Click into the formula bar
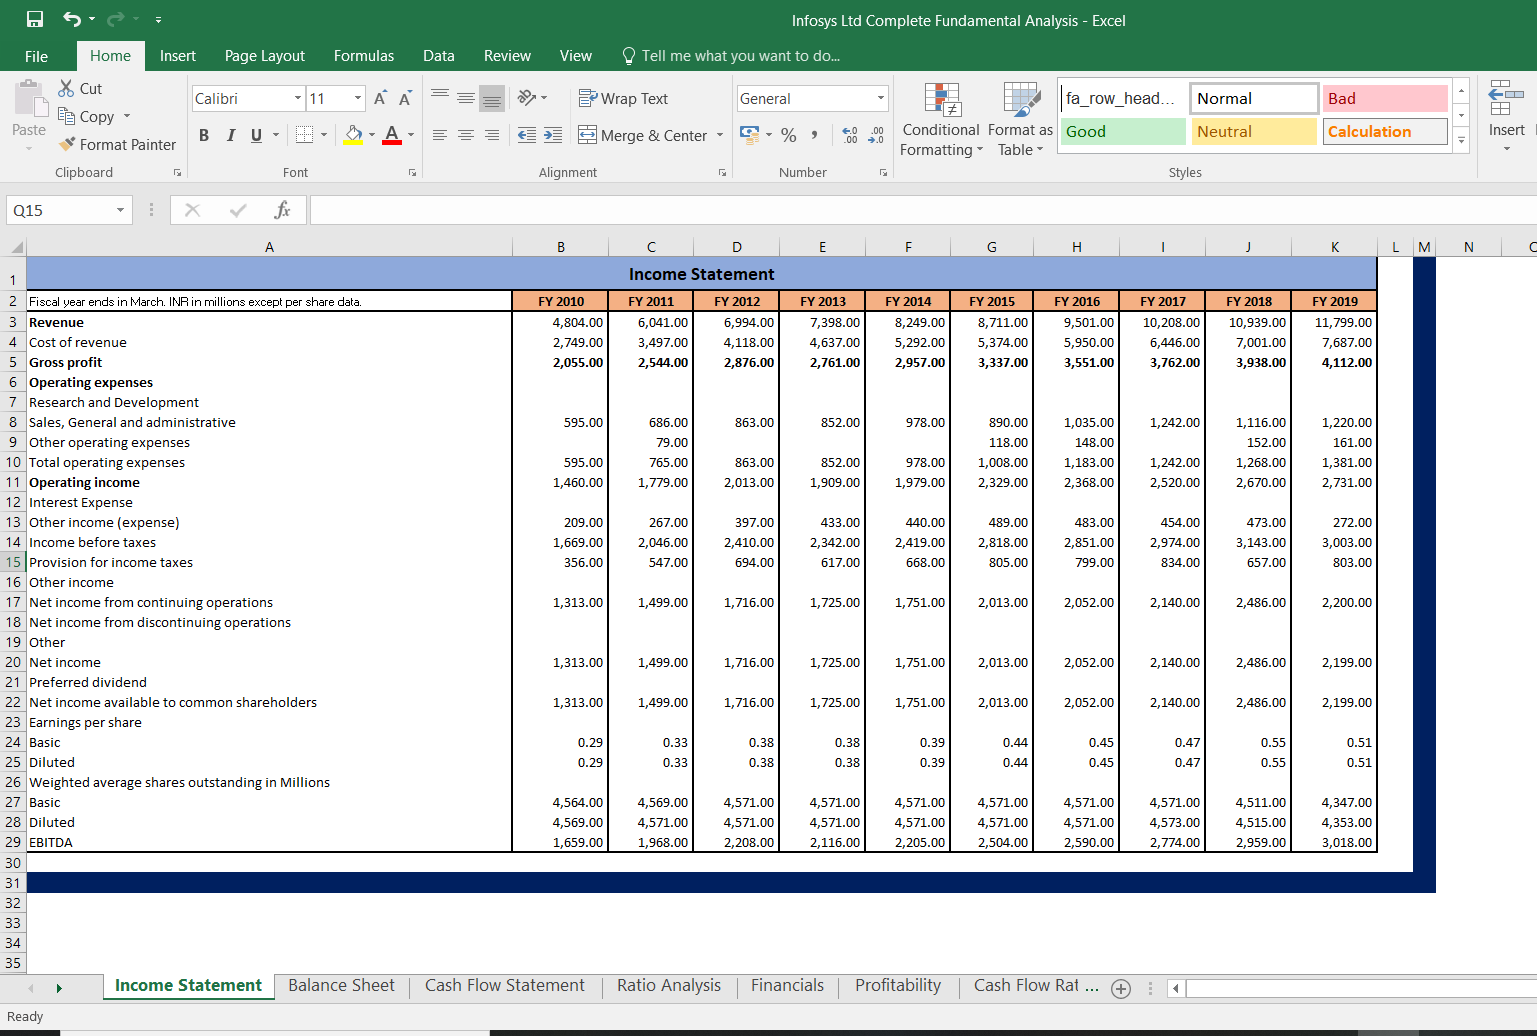The height and width of the screenshot is (1036, 1537). click(923, 210)
